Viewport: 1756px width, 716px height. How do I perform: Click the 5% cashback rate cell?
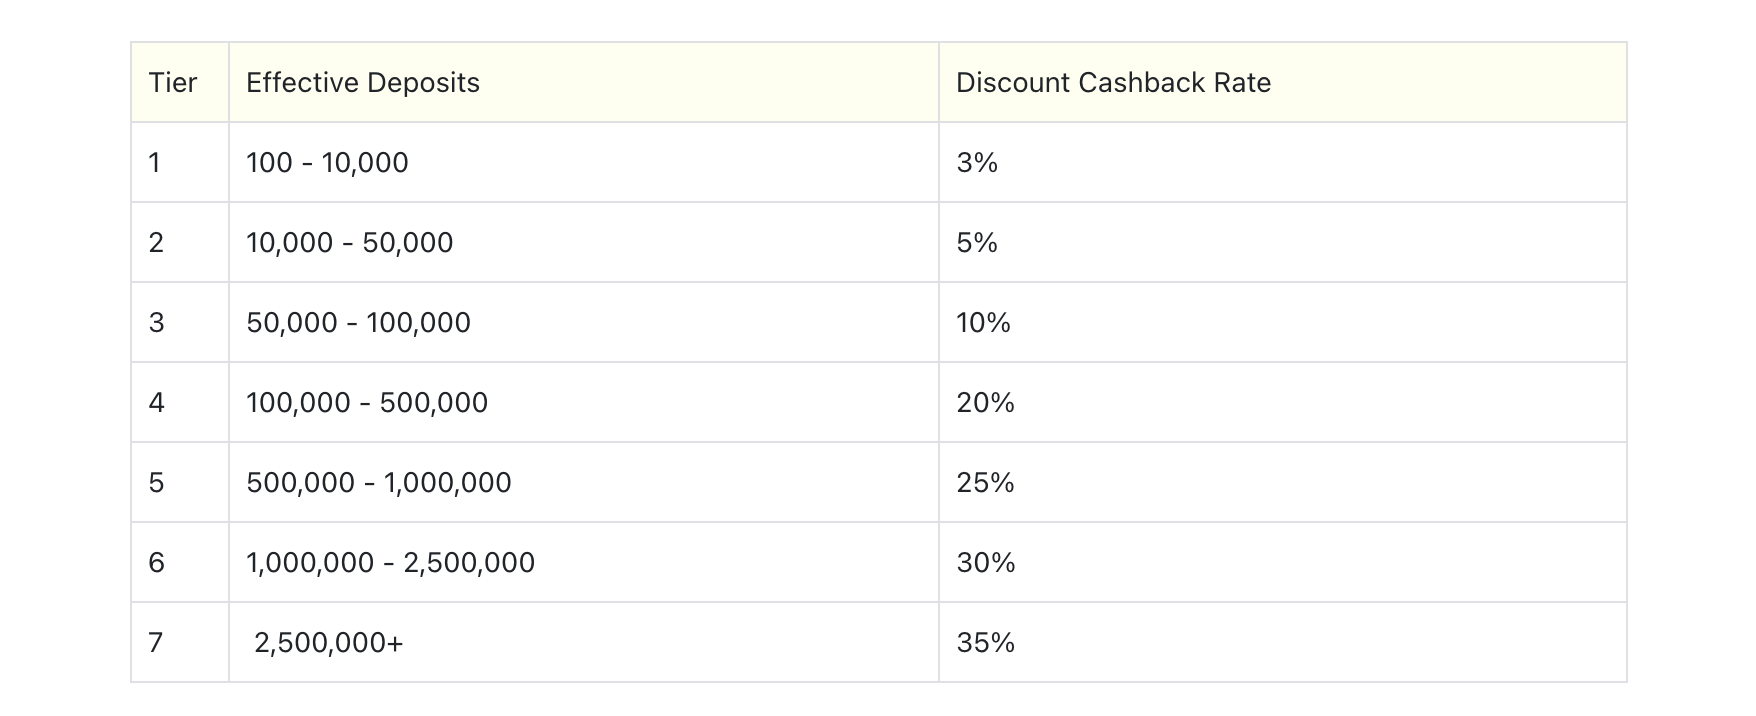1283,242
